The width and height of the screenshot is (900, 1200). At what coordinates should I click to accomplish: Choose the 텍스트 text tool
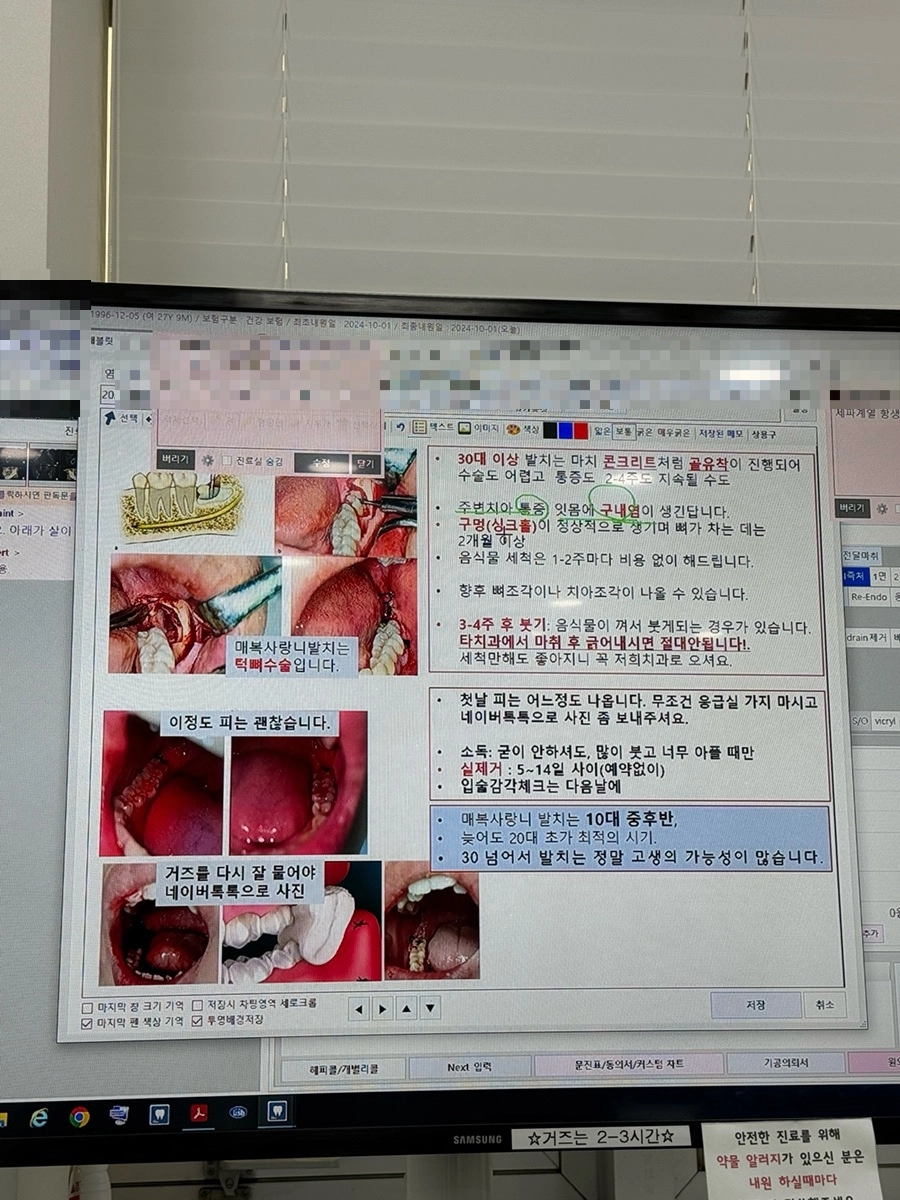point(434,427)
